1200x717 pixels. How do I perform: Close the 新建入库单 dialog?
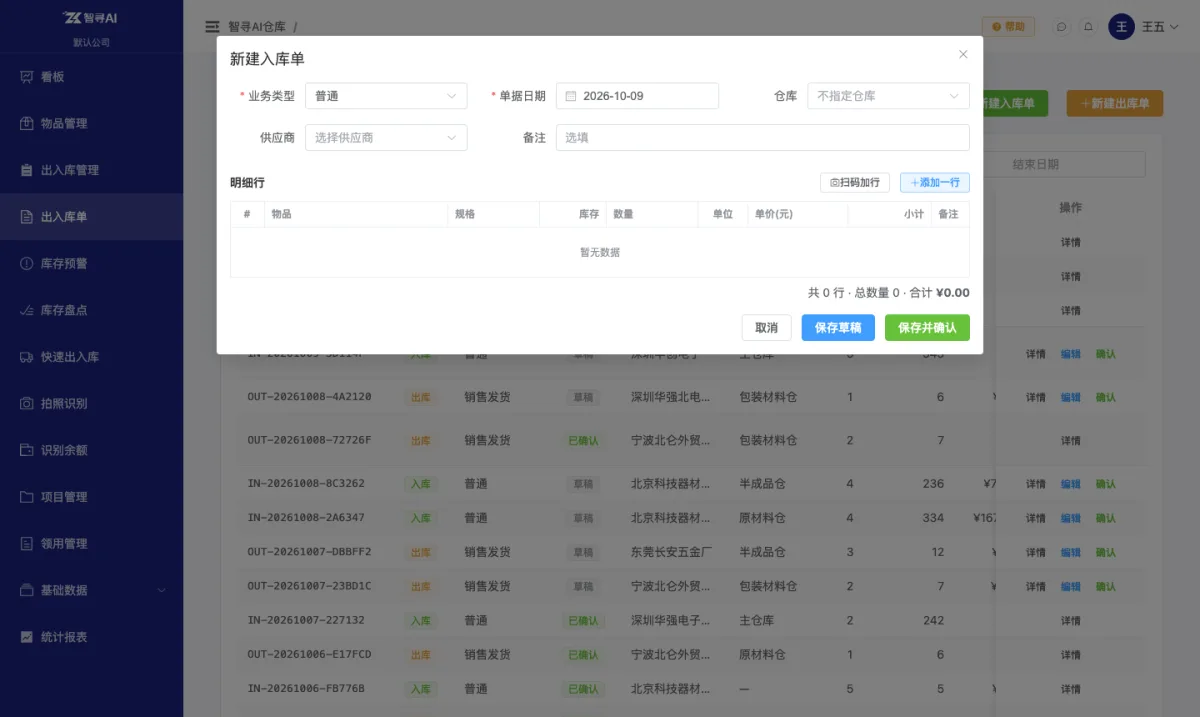coord(963,55)
